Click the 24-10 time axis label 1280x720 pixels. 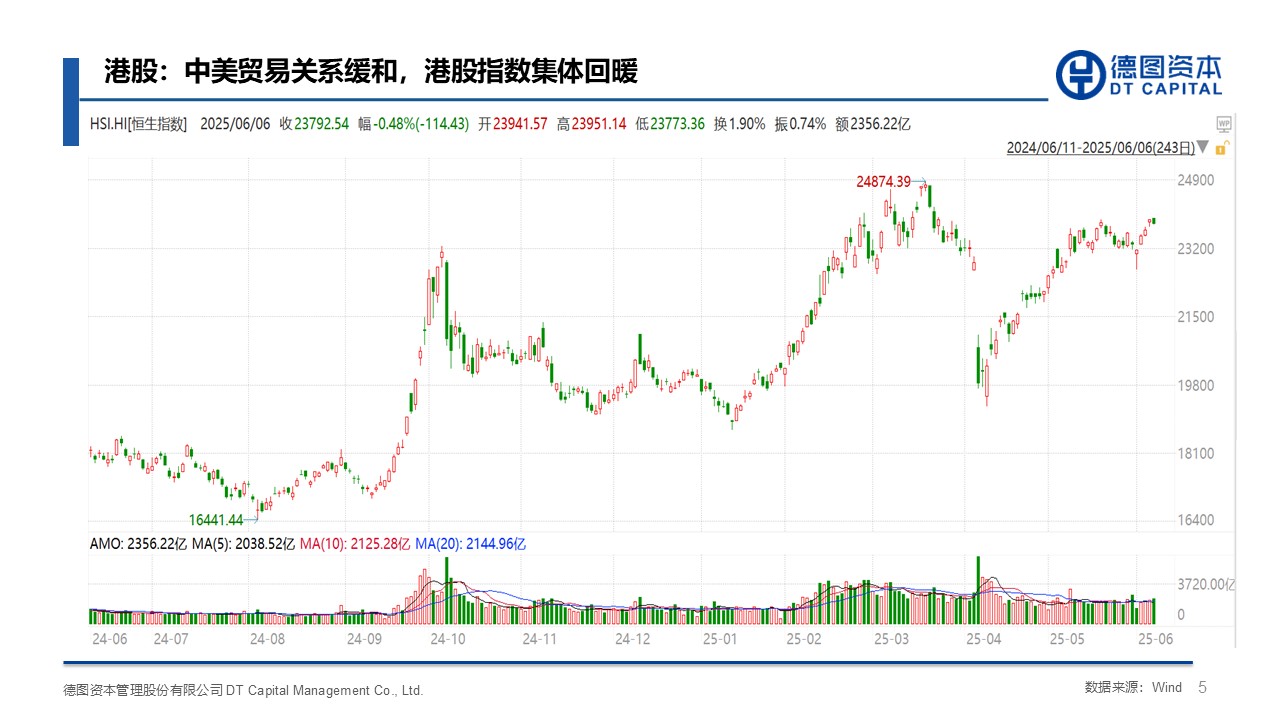click(446, 638)
